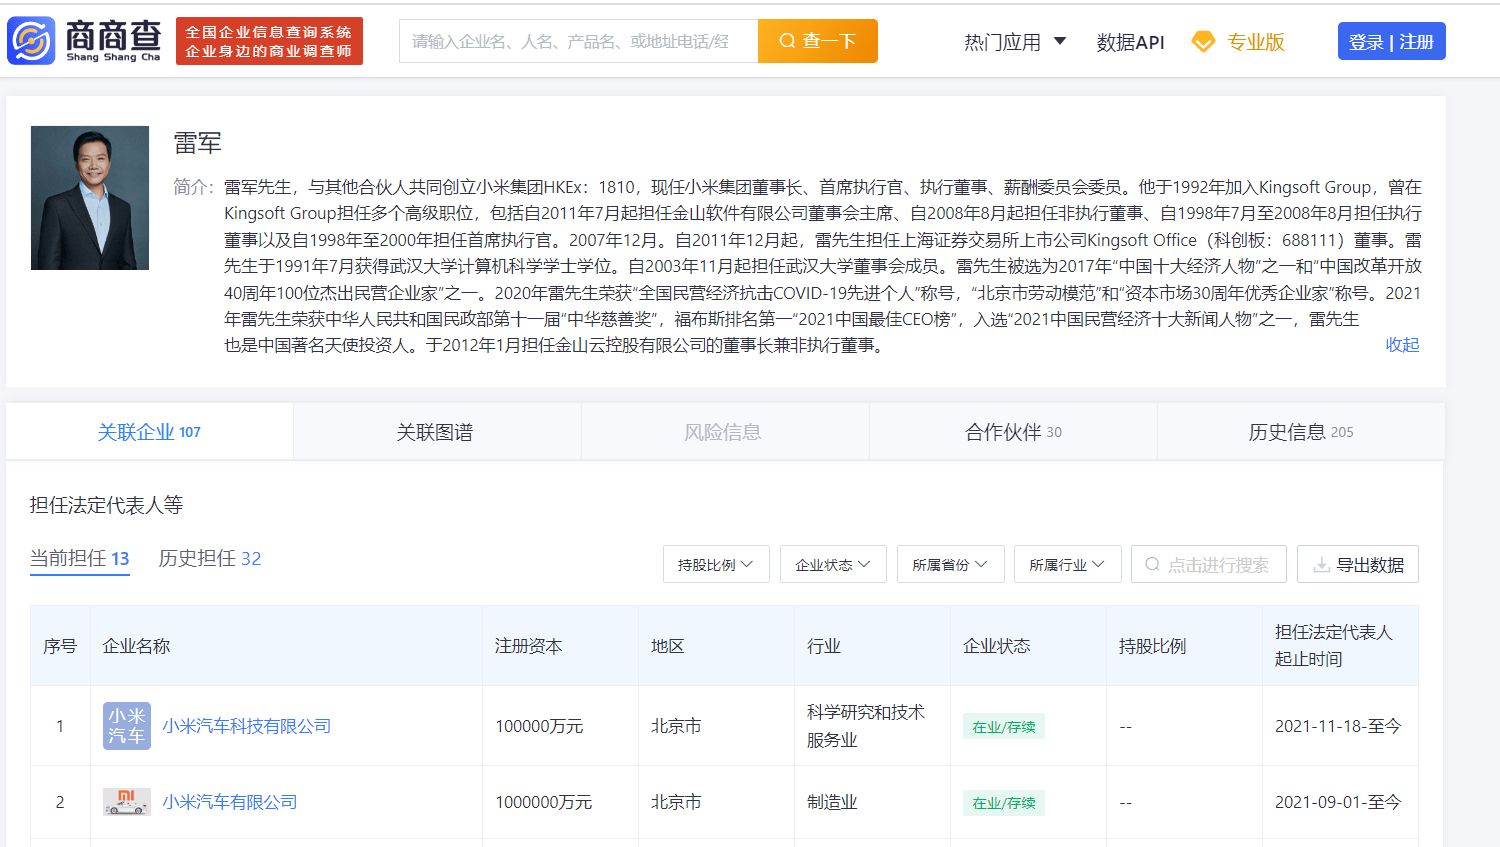Expand the 热门应用 dropdown
Image resolution: width=1500 pixels, height=847 pixels.
click(1015, 42)
